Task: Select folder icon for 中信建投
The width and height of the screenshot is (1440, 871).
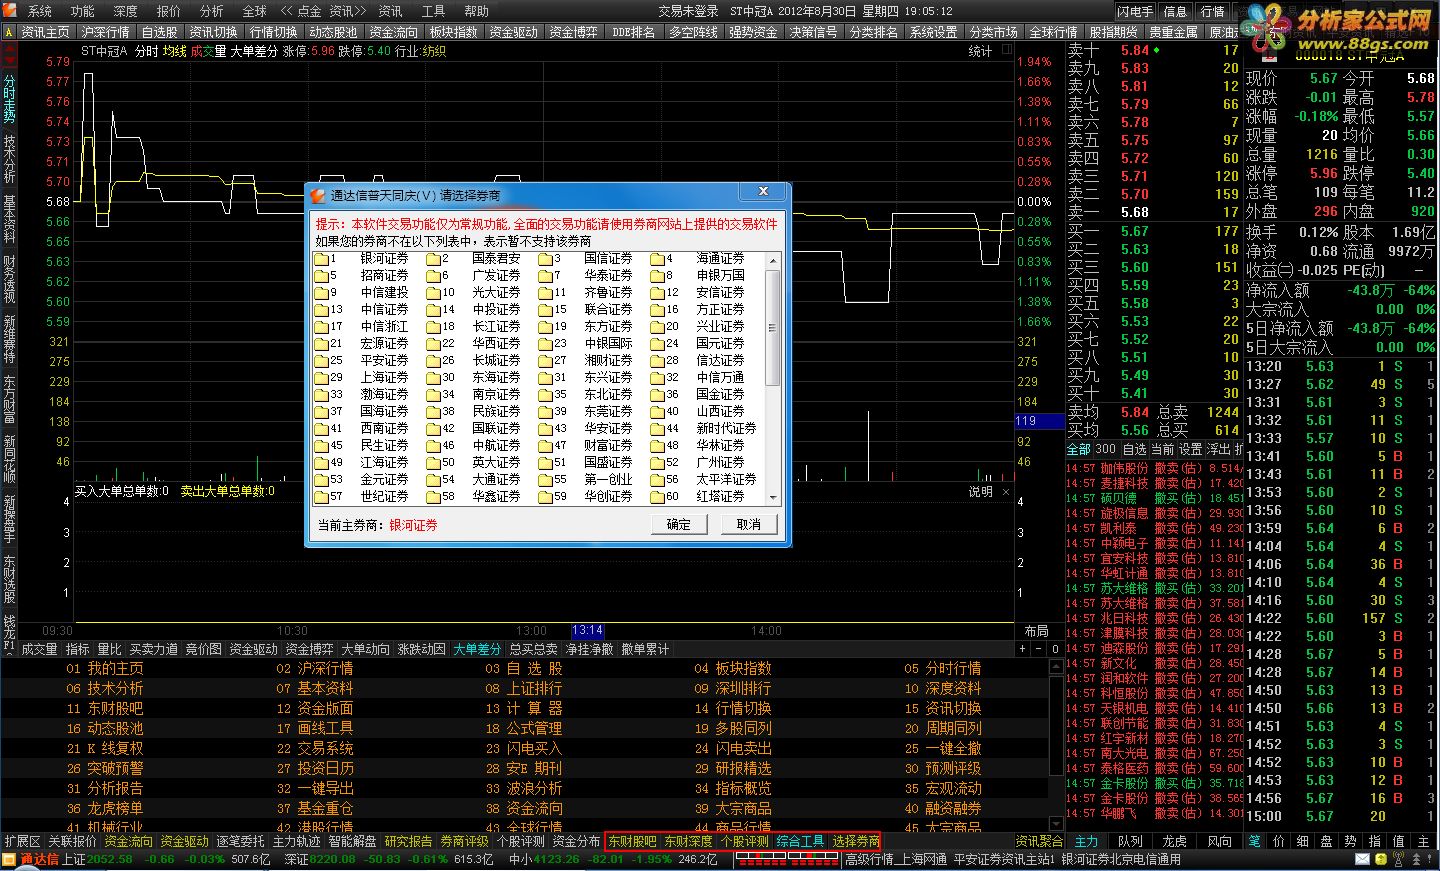Action: [322, 293]
